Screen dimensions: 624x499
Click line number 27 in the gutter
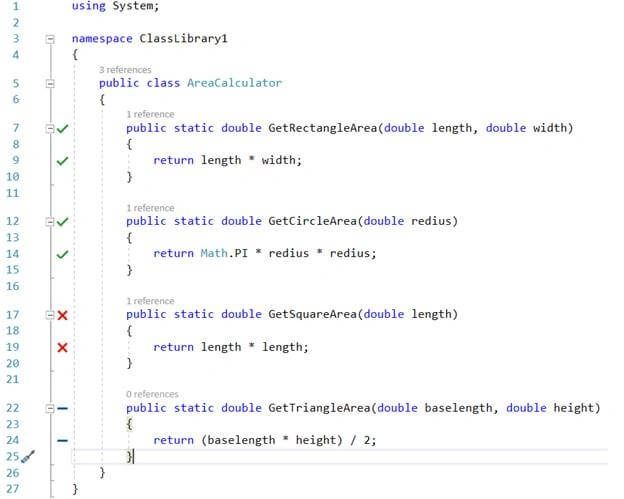(x=13, y=489)
